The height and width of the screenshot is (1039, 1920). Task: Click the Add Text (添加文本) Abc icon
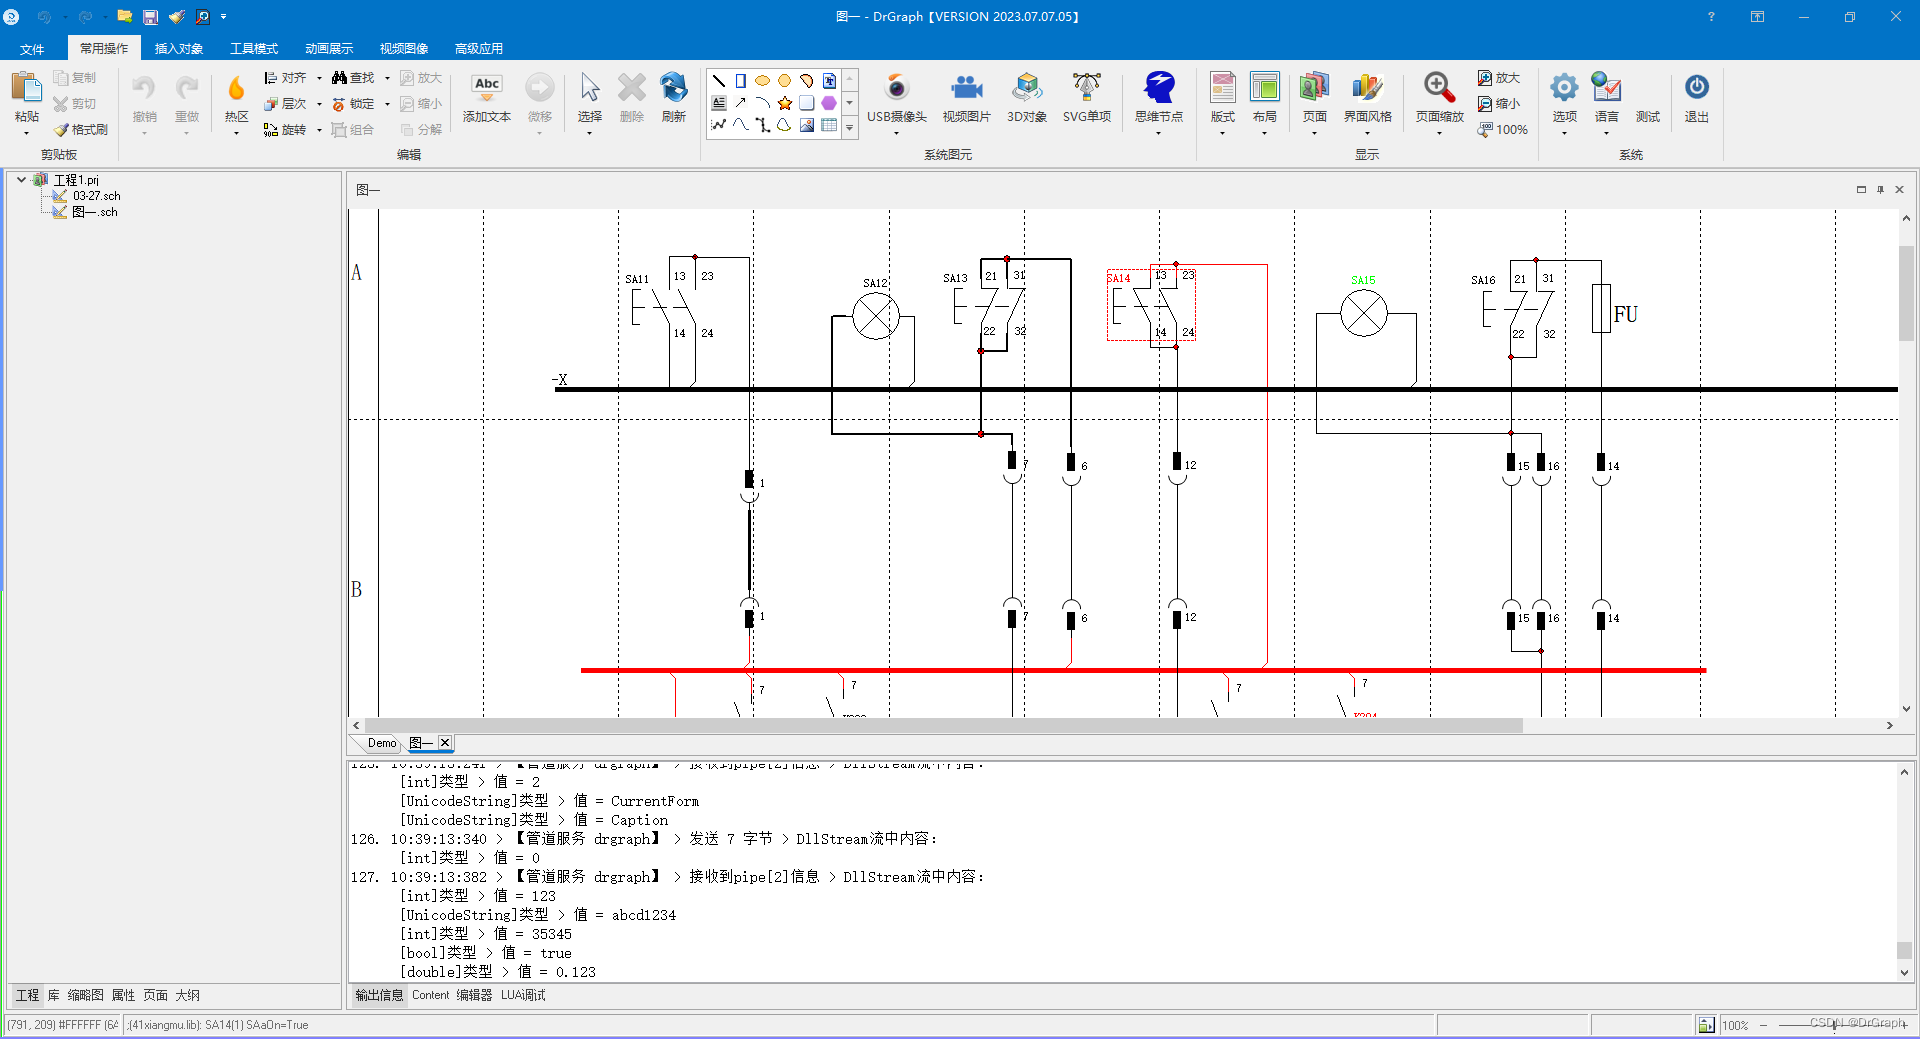pos(487,88)
